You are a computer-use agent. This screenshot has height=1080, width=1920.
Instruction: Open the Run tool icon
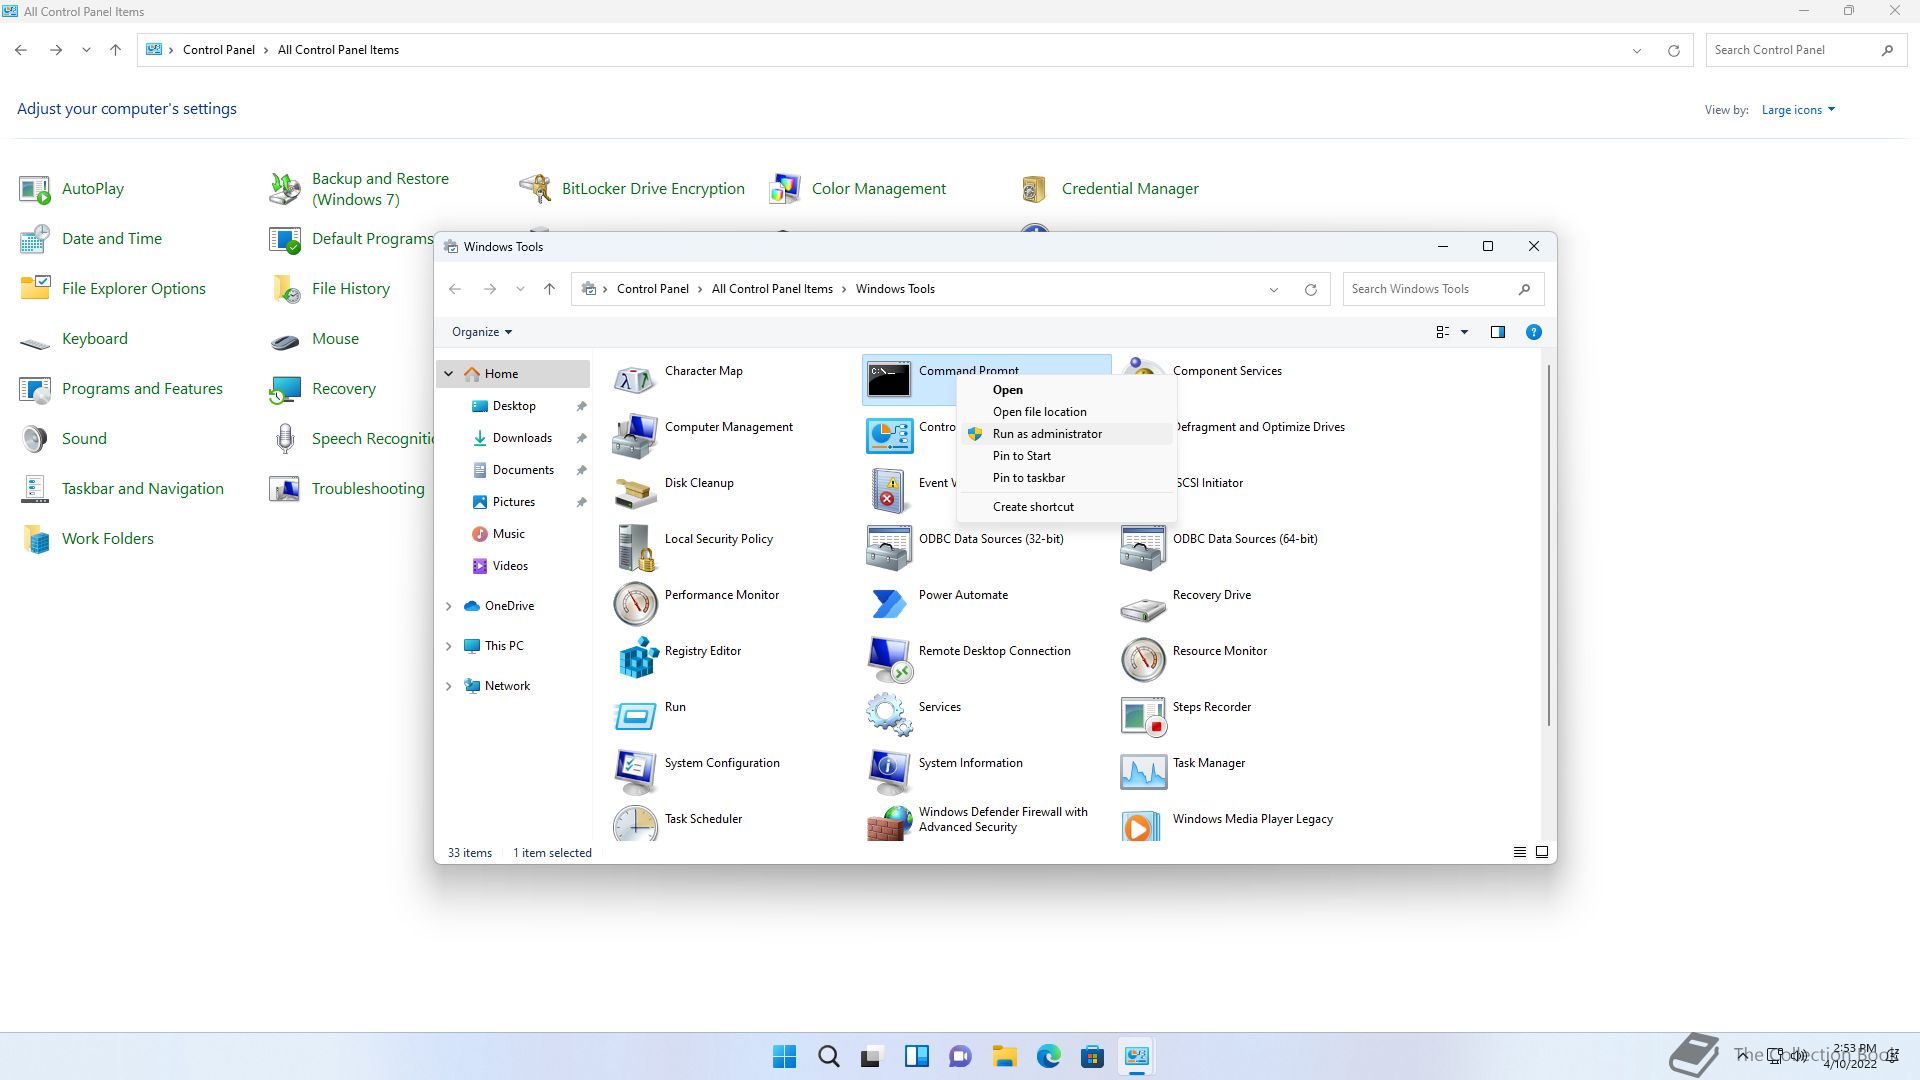[635, 715]
